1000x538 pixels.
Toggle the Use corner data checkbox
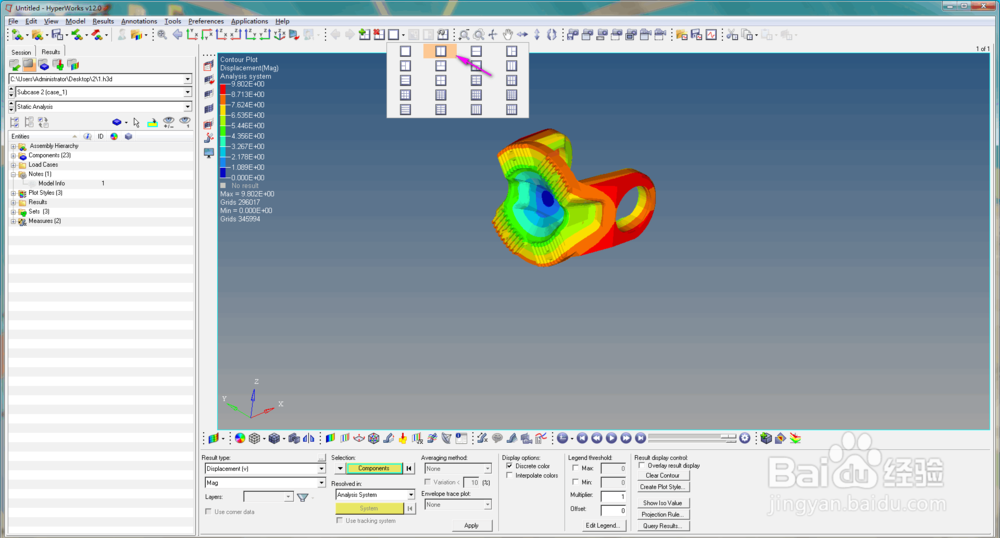coord(208,512)
